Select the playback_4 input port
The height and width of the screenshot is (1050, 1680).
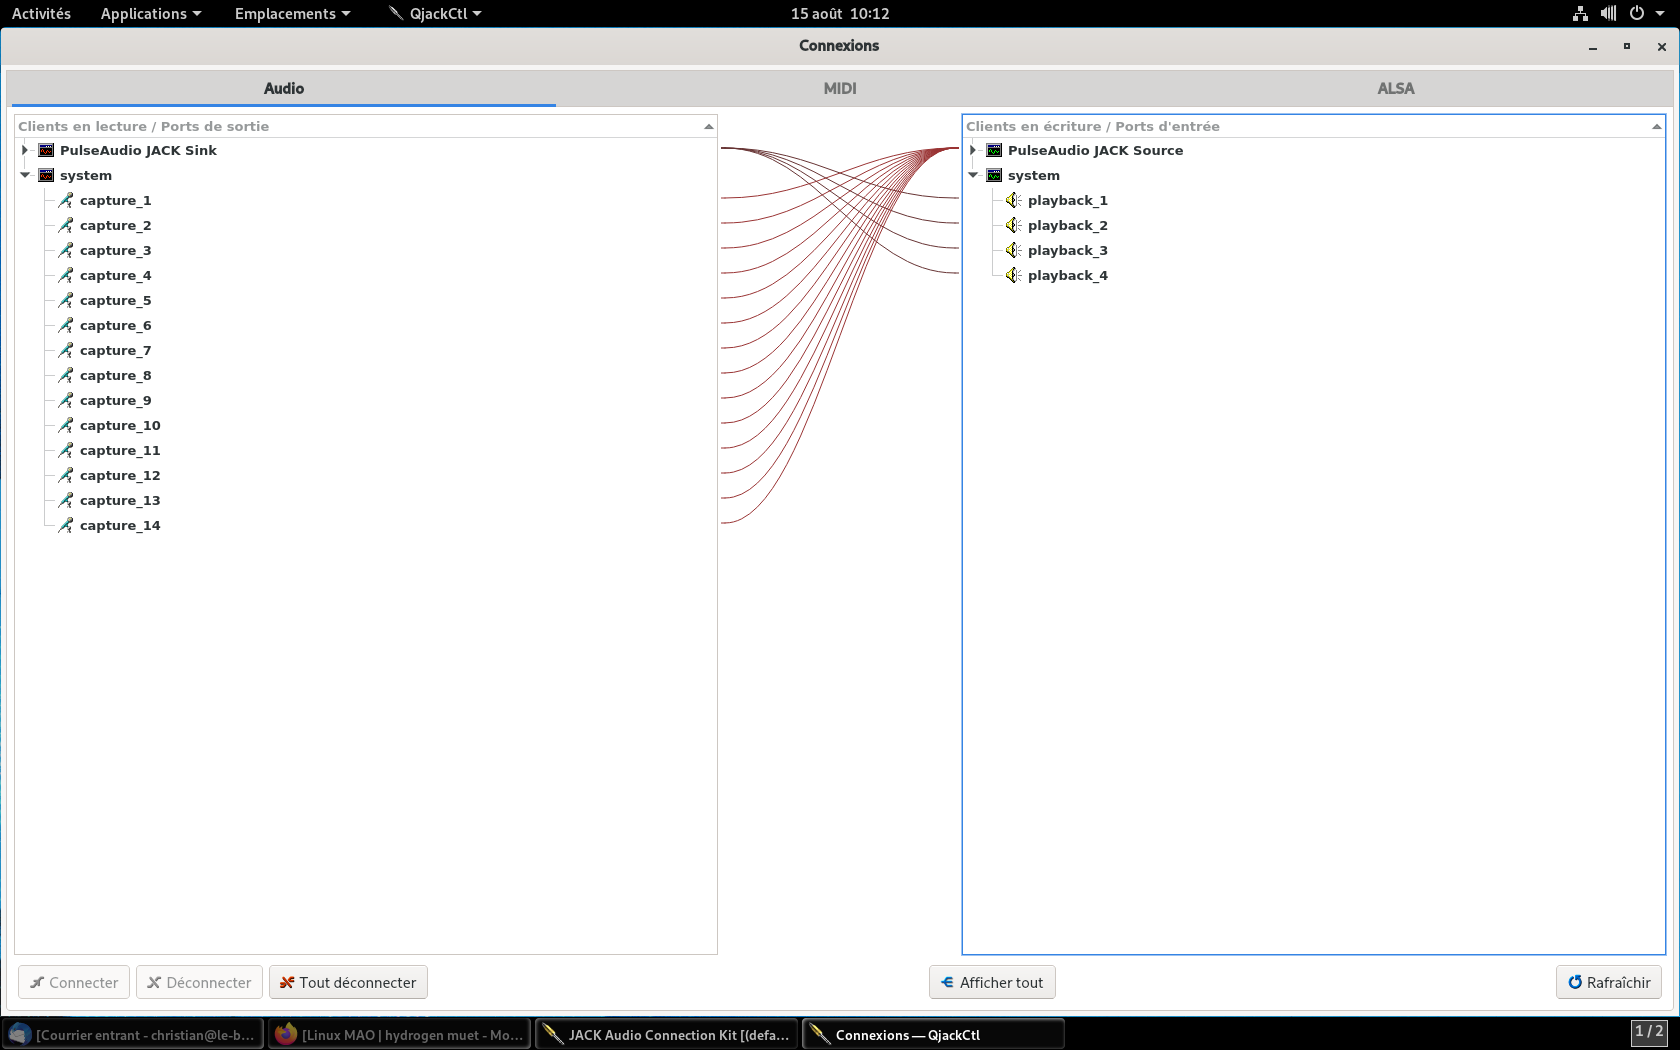pyautogui.click(x=1068, y=275)
